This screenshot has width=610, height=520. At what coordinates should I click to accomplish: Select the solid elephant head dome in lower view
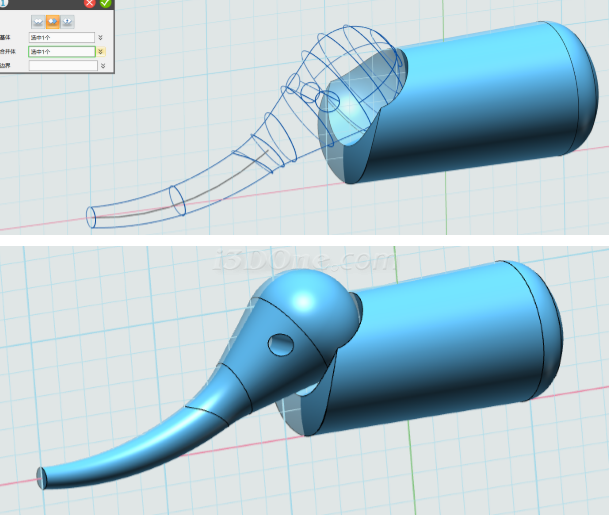pyautogui.click(x=305, y=305)
